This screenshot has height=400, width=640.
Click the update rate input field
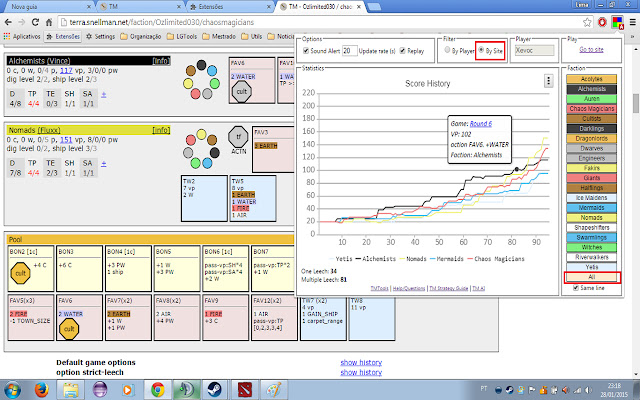point(350,51)
